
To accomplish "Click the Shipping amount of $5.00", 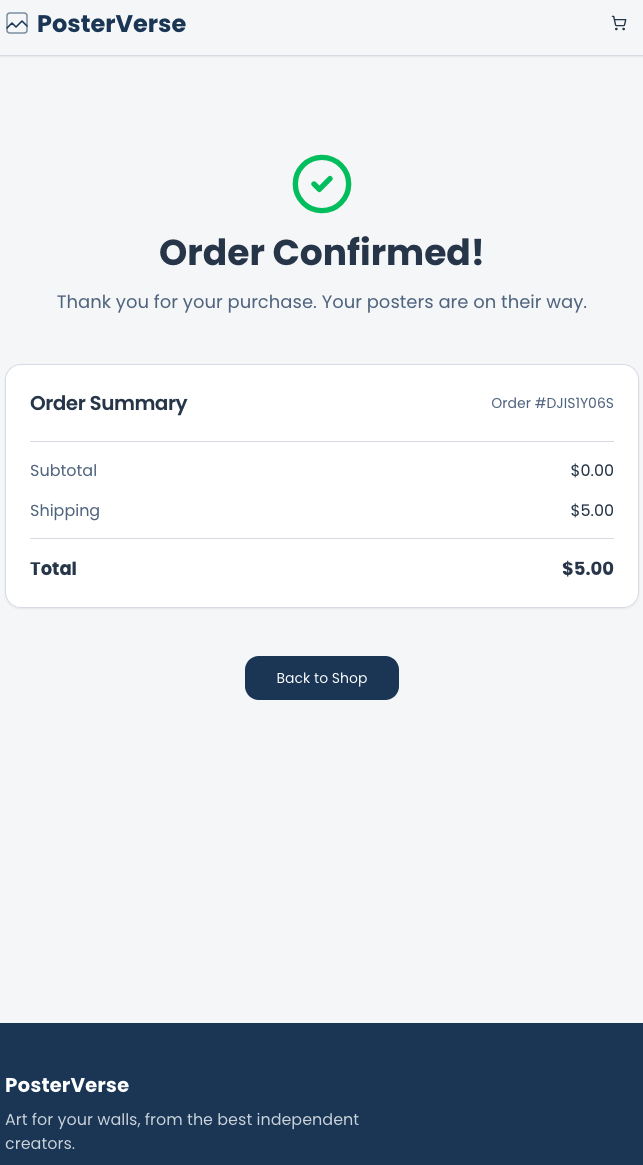I will (x=592, y=510).
